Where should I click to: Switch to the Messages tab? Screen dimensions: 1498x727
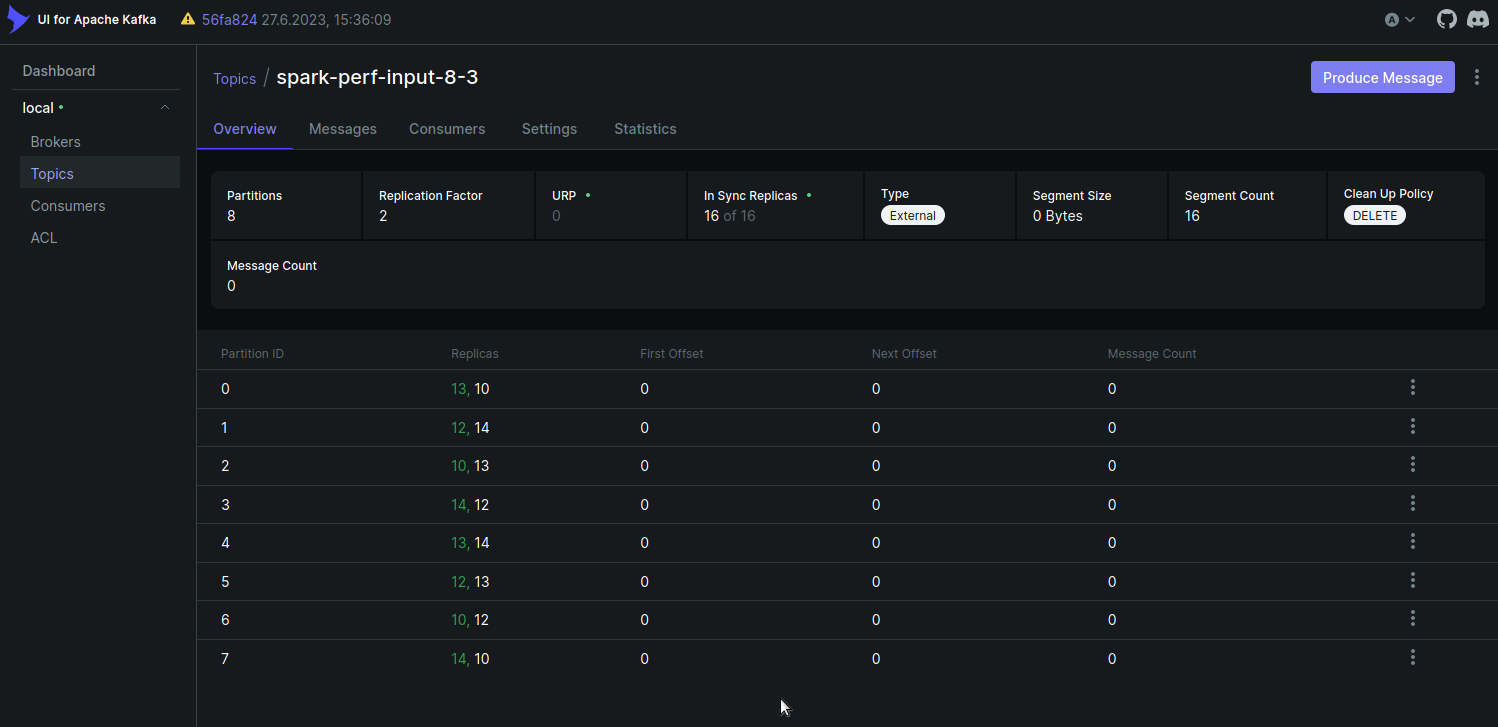[x=343, y=129]
